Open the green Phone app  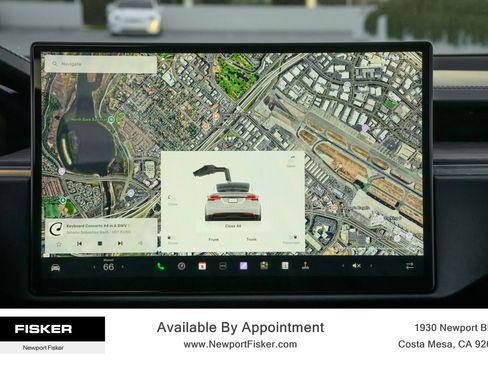[160, 266]
